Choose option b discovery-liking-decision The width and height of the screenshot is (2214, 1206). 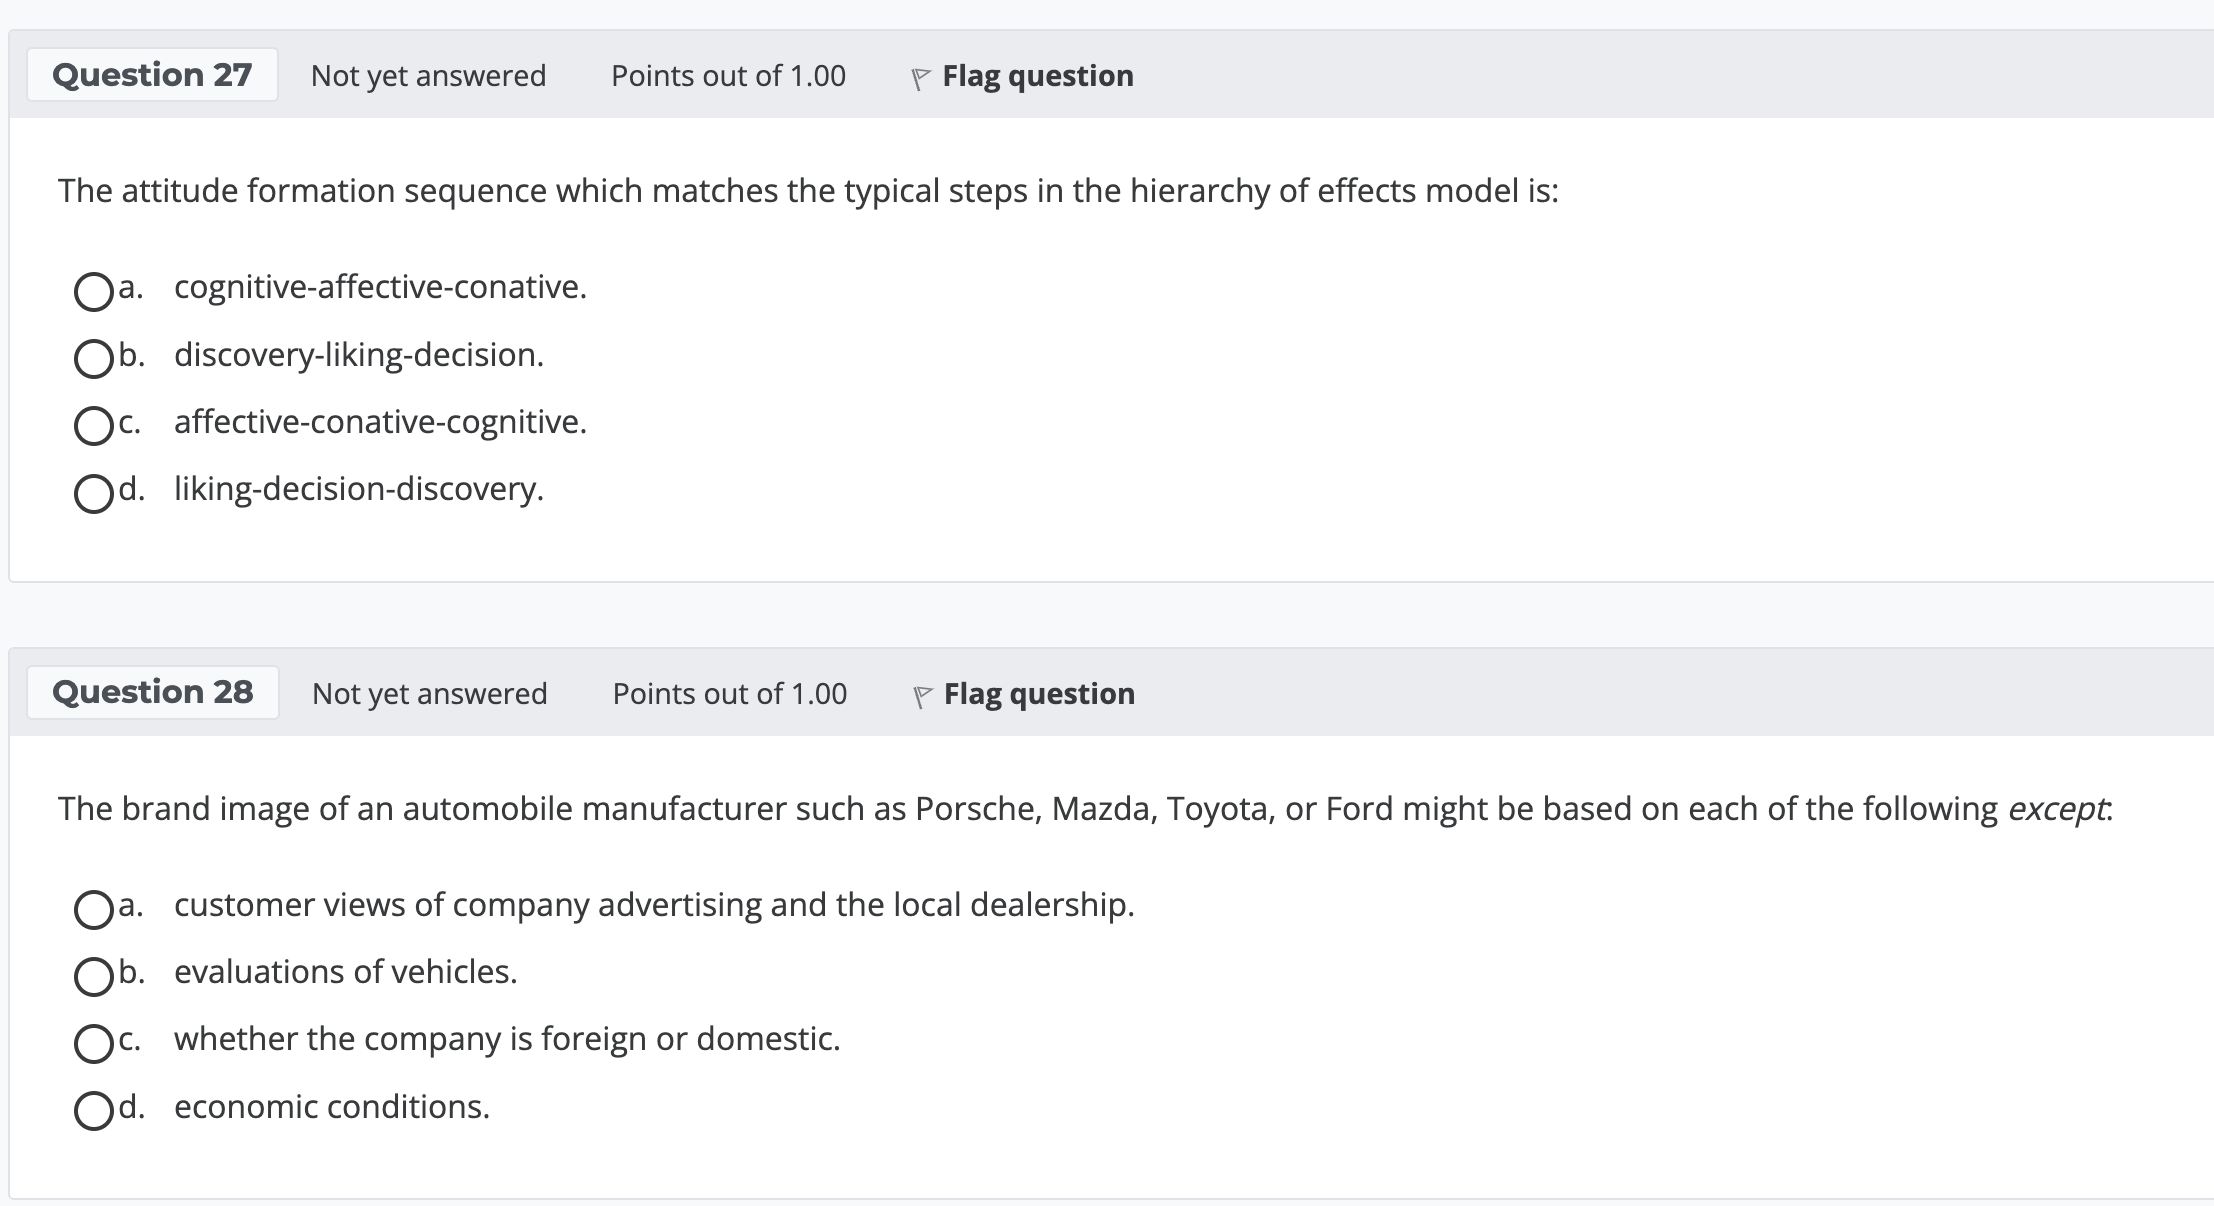point(93,358)
